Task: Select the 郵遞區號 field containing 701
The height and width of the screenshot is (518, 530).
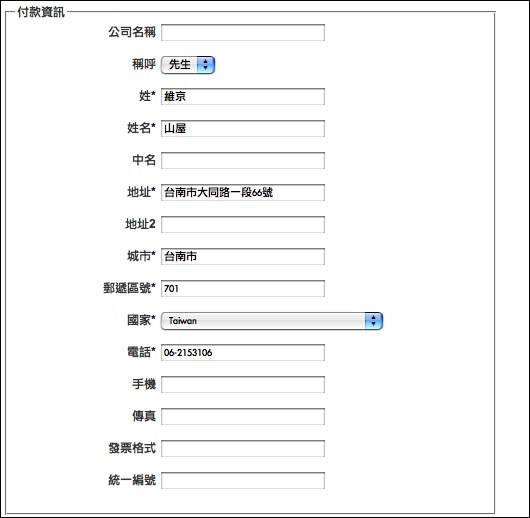Action: 243,288
